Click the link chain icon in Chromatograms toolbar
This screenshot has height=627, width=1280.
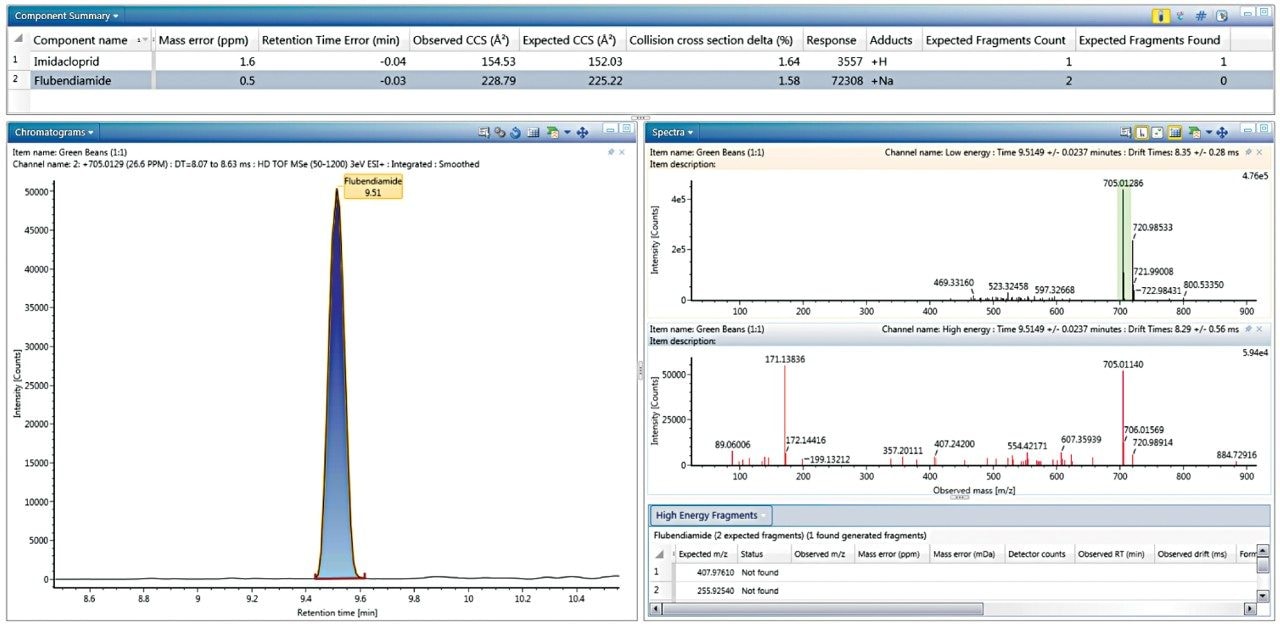[500, 132]
